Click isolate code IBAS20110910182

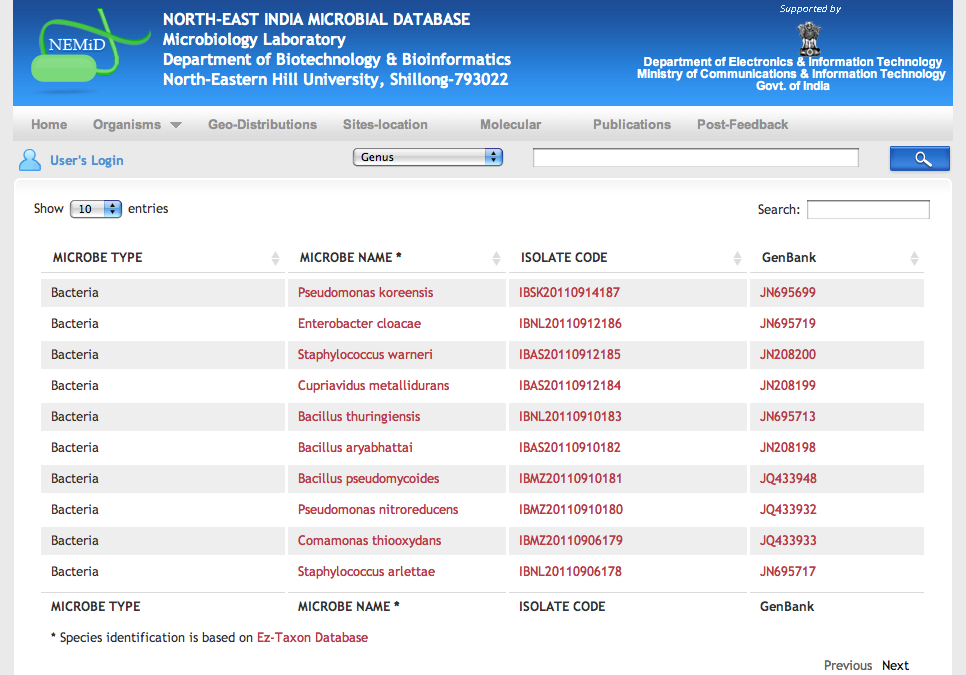click(x=569, y=448)
